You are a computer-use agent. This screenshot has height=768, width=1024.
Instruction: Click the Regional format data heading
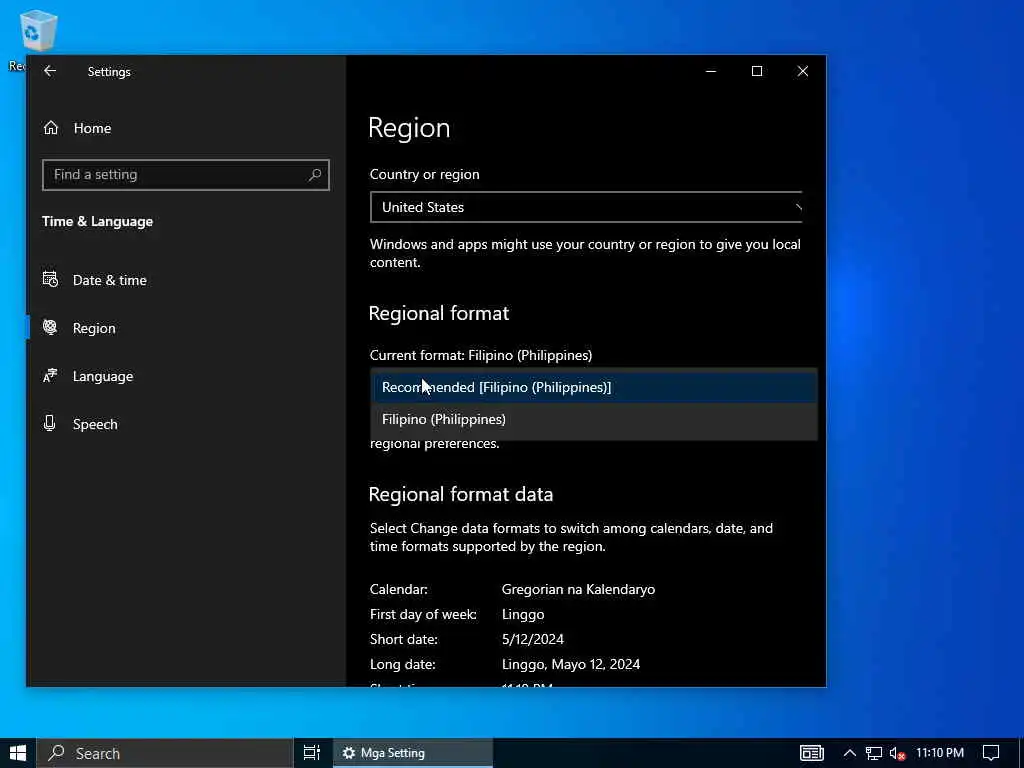coord(461,494)
